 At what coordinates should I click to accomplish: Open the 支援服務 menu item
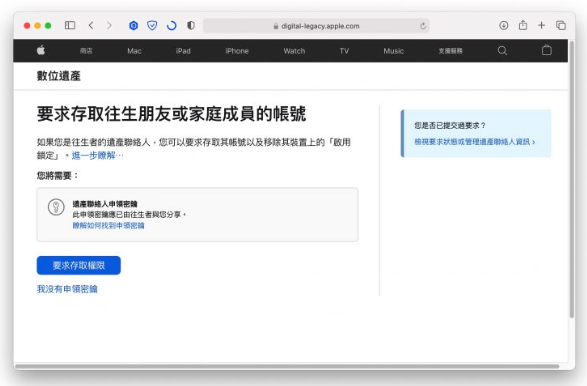click(x=451, y=51)
